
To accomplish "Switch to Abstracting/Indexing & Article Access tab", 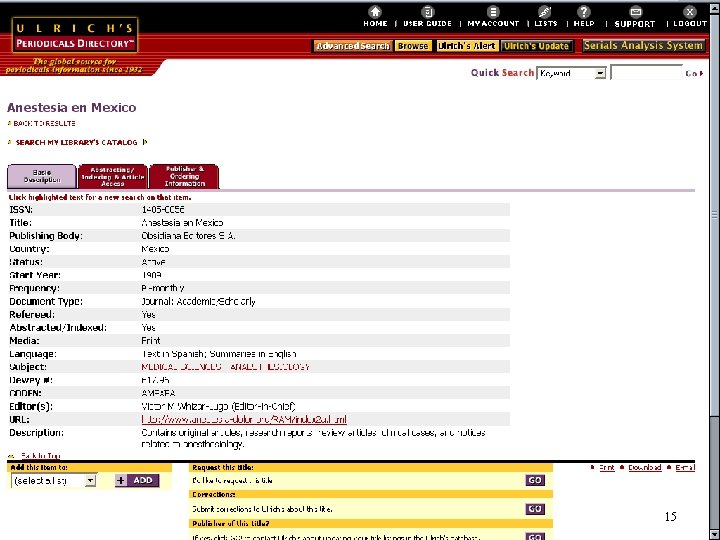I will point(113,176).
